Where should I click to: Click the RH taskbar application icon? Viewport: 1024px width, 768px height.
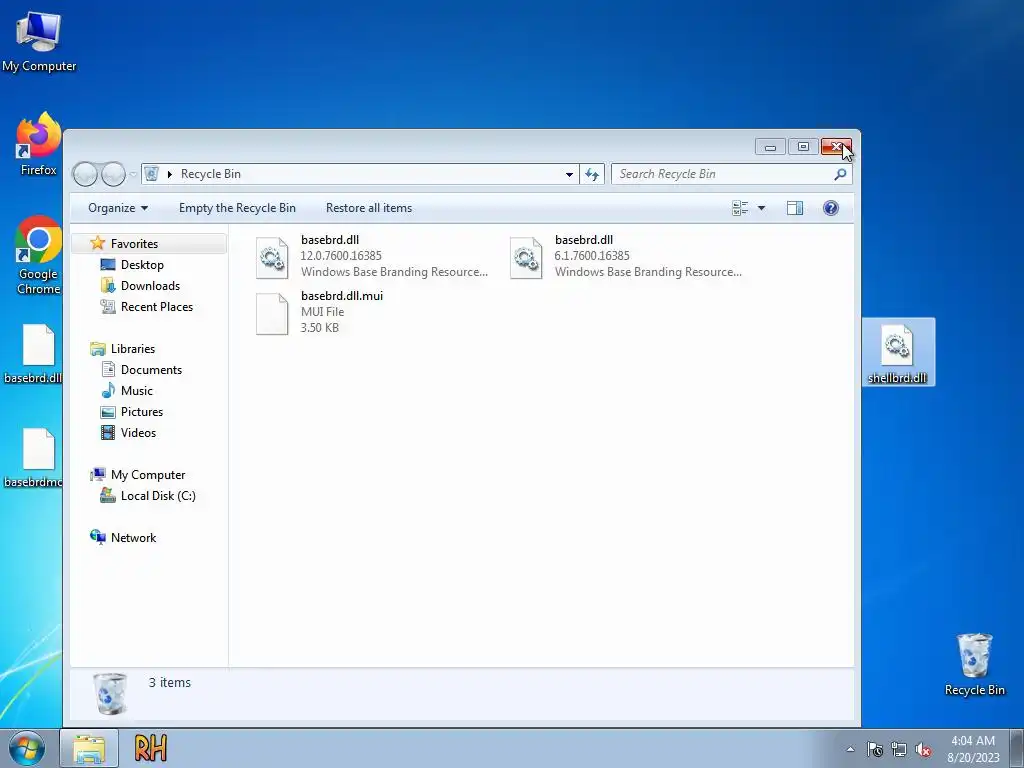(x=150, y=748)
